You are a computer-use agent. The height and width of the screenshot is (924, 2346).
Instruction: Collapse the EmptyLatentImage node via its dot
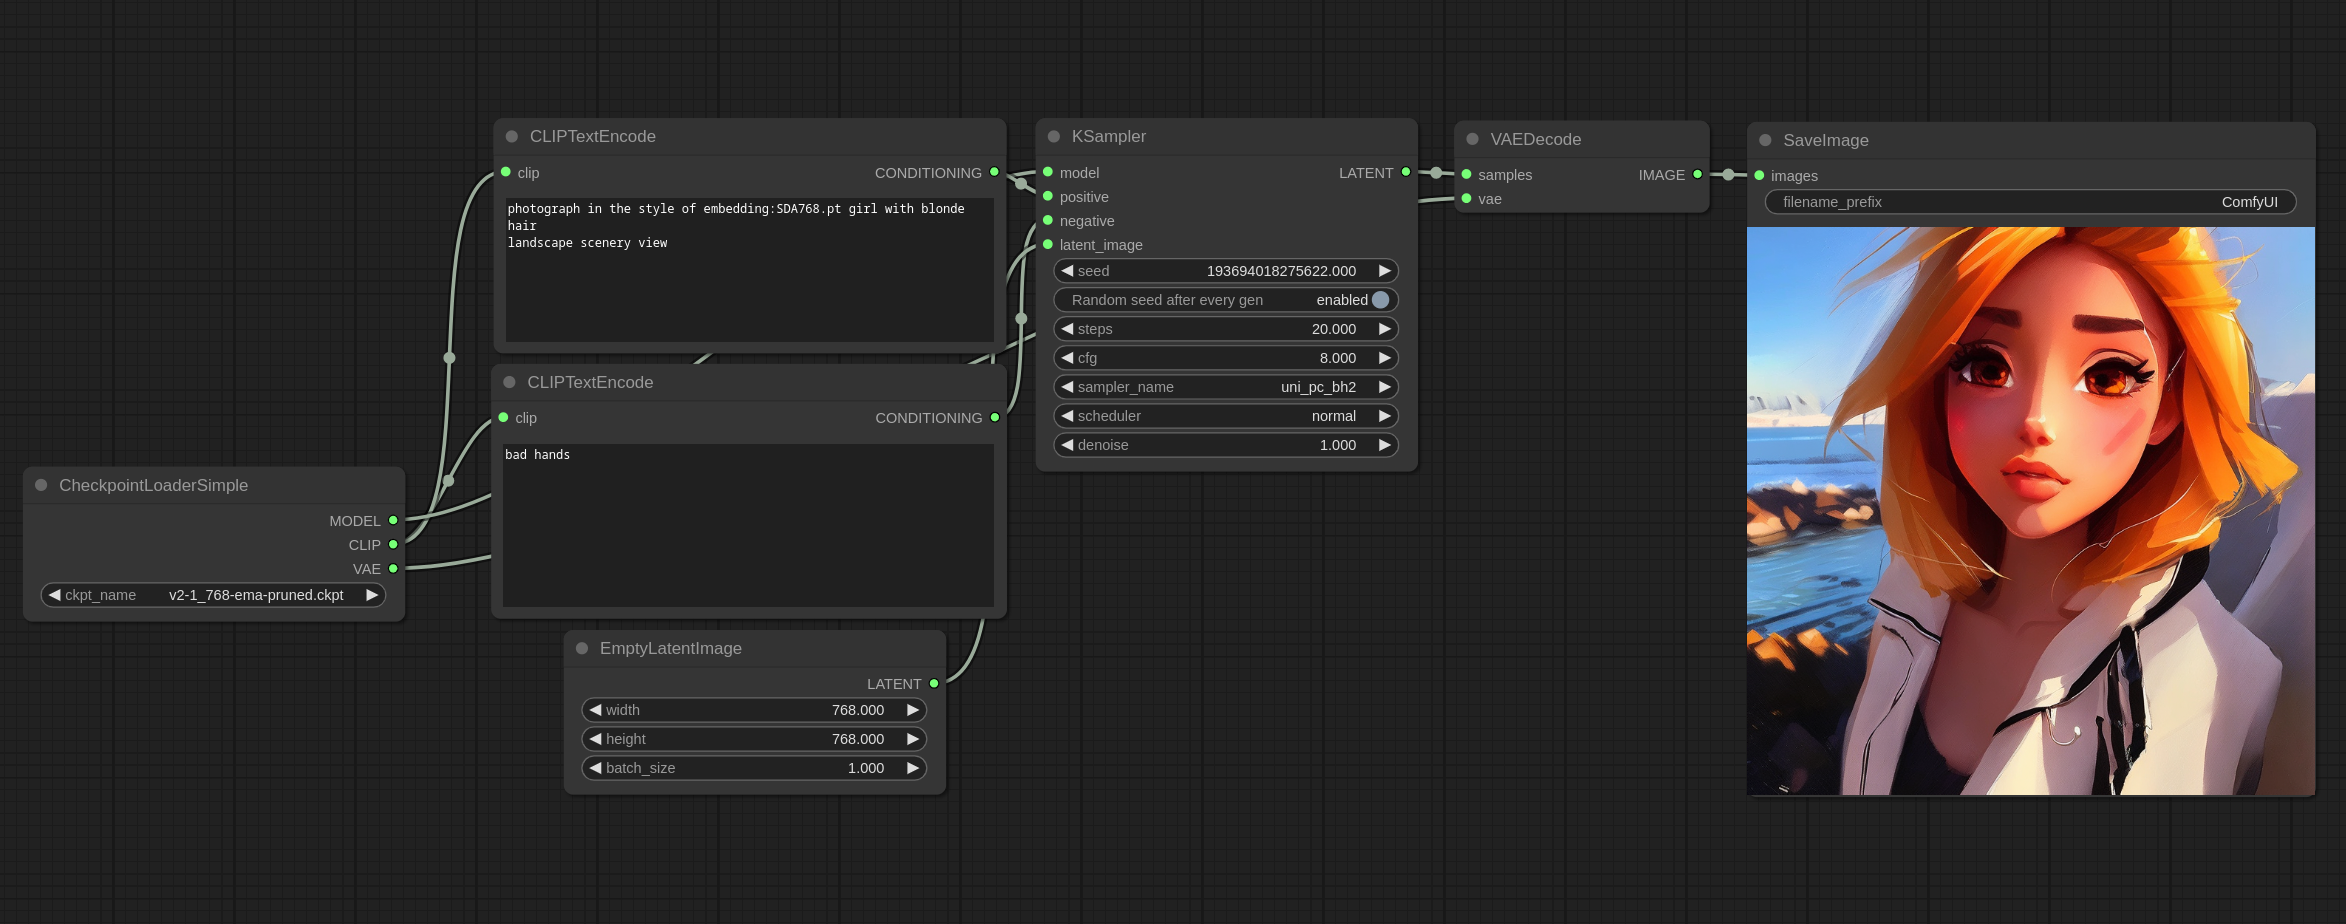(x=582, y=648)
